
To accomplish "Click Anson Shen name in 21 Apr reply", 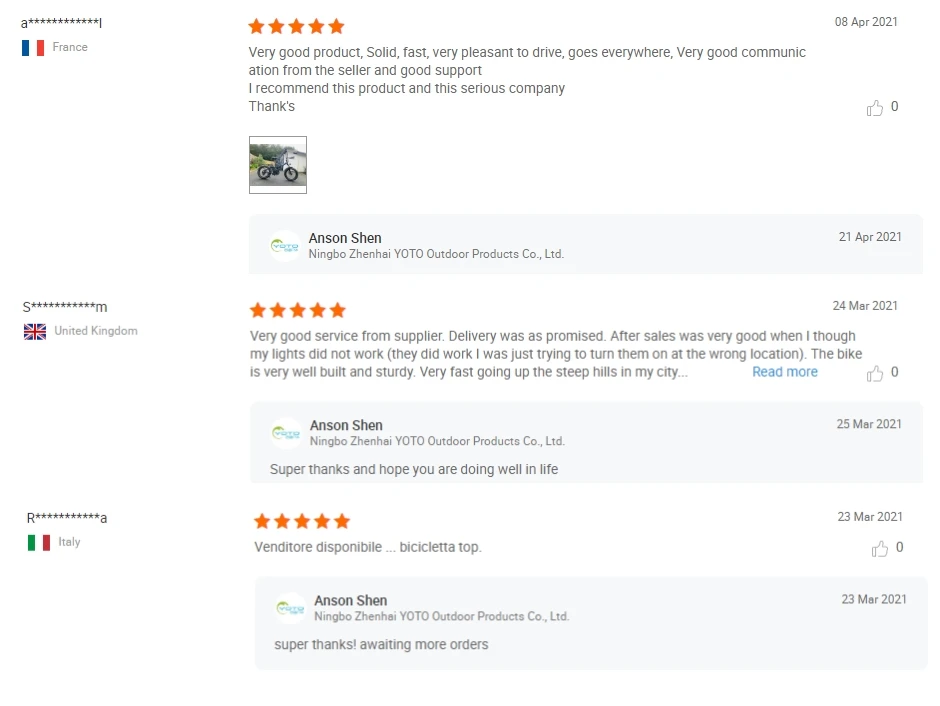I will click(345, 238).
